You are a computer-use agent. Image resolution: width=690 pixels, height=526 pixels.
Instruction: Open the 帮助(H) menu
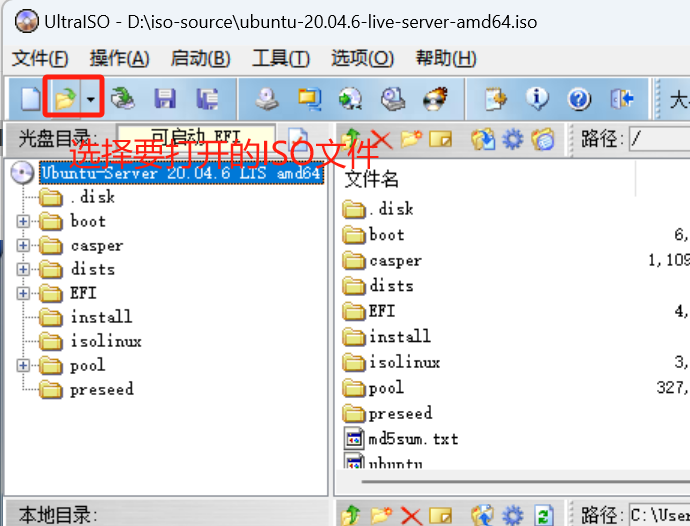coord(446,58)
